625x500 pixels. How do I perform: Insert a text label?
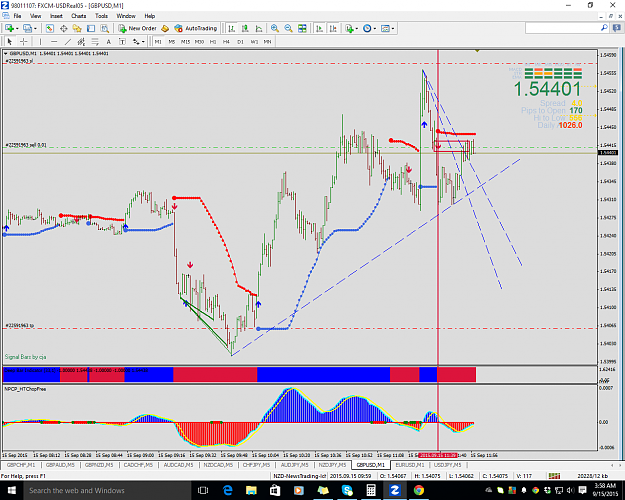122,41
